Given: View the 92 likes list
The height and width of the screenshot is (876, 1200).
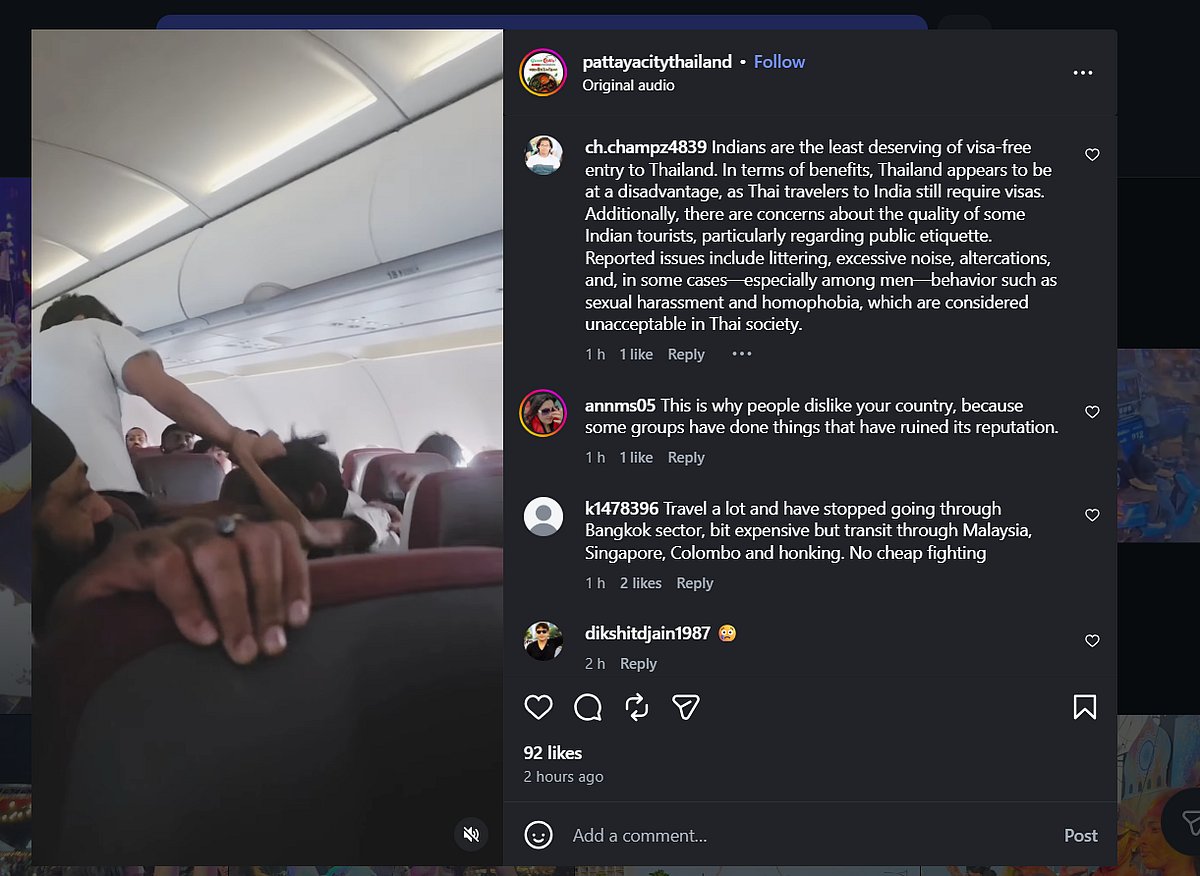Looking at the screenshot, I should tap(553, 753).
